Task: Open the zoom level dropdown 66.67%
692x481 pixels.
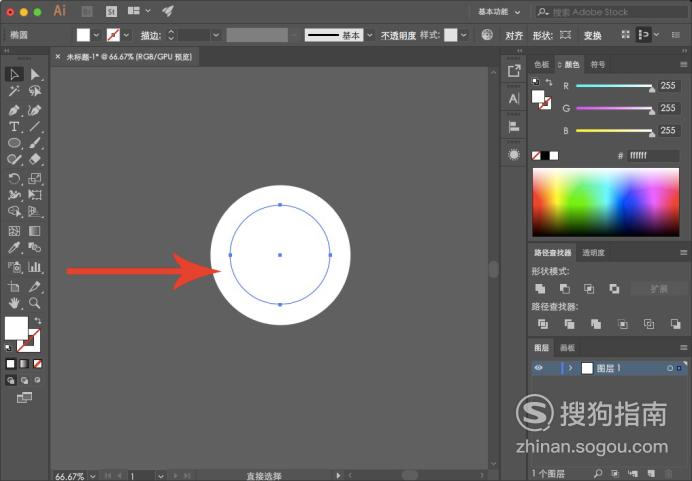Action: (x=93, y=476)
